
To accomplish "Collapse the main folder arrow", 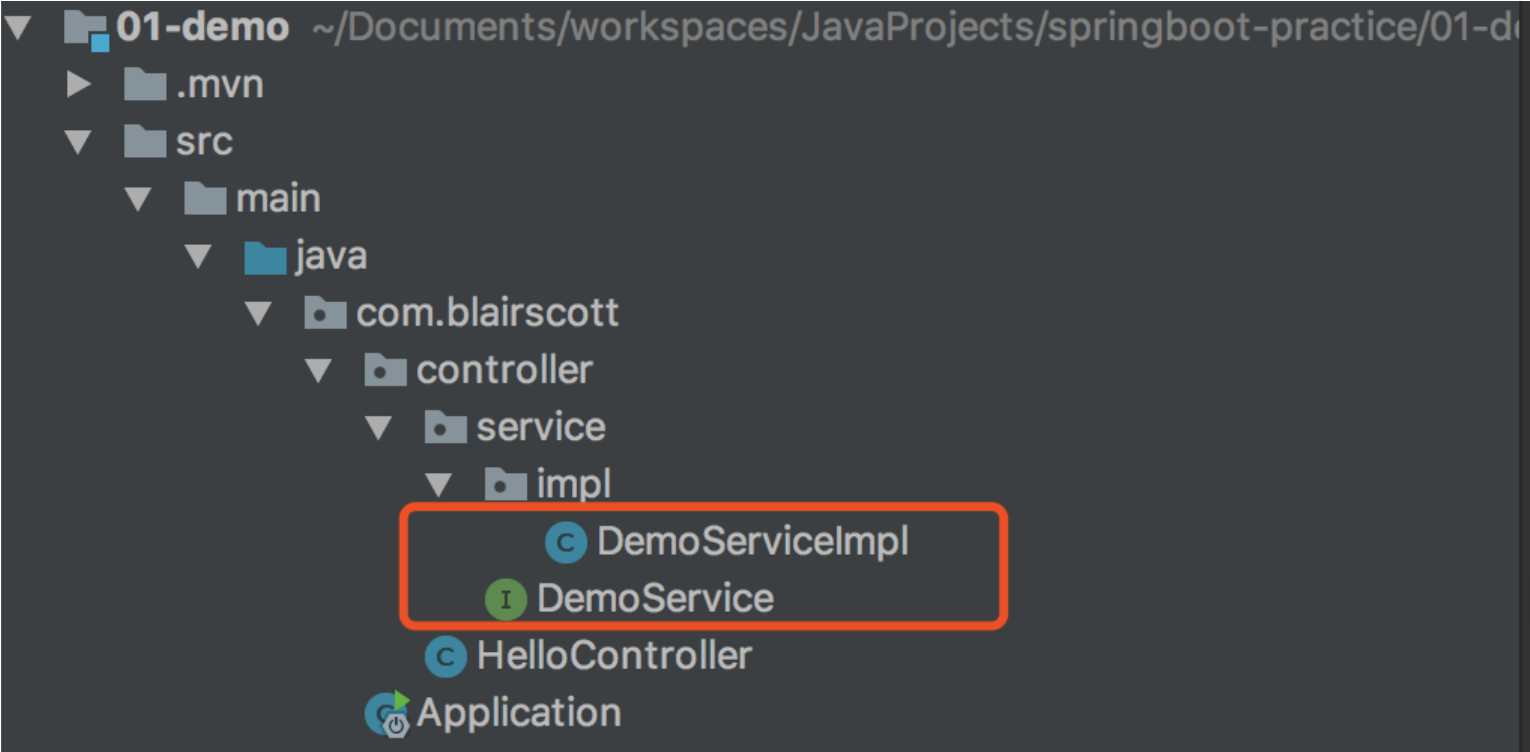I will [139, 200].
